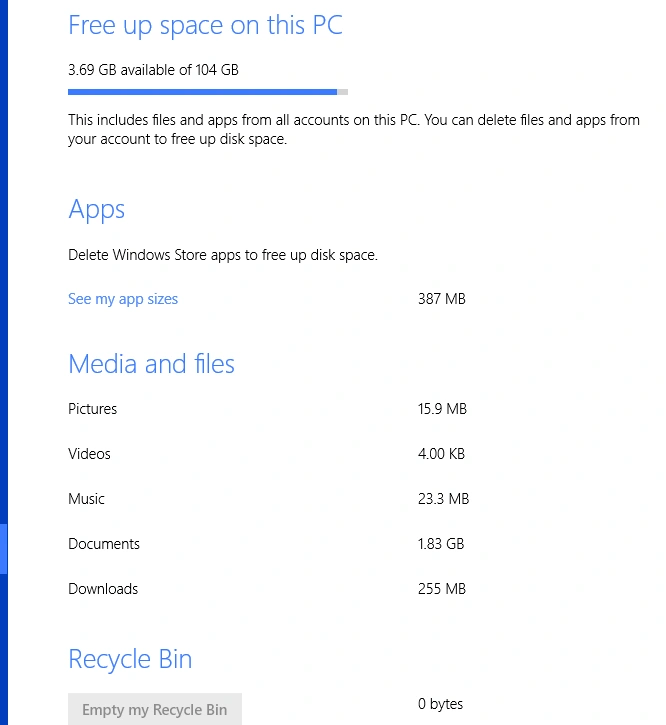This screenshot has height=725, width=666.
Task: Select the Music row label
Action: [86, 498]
